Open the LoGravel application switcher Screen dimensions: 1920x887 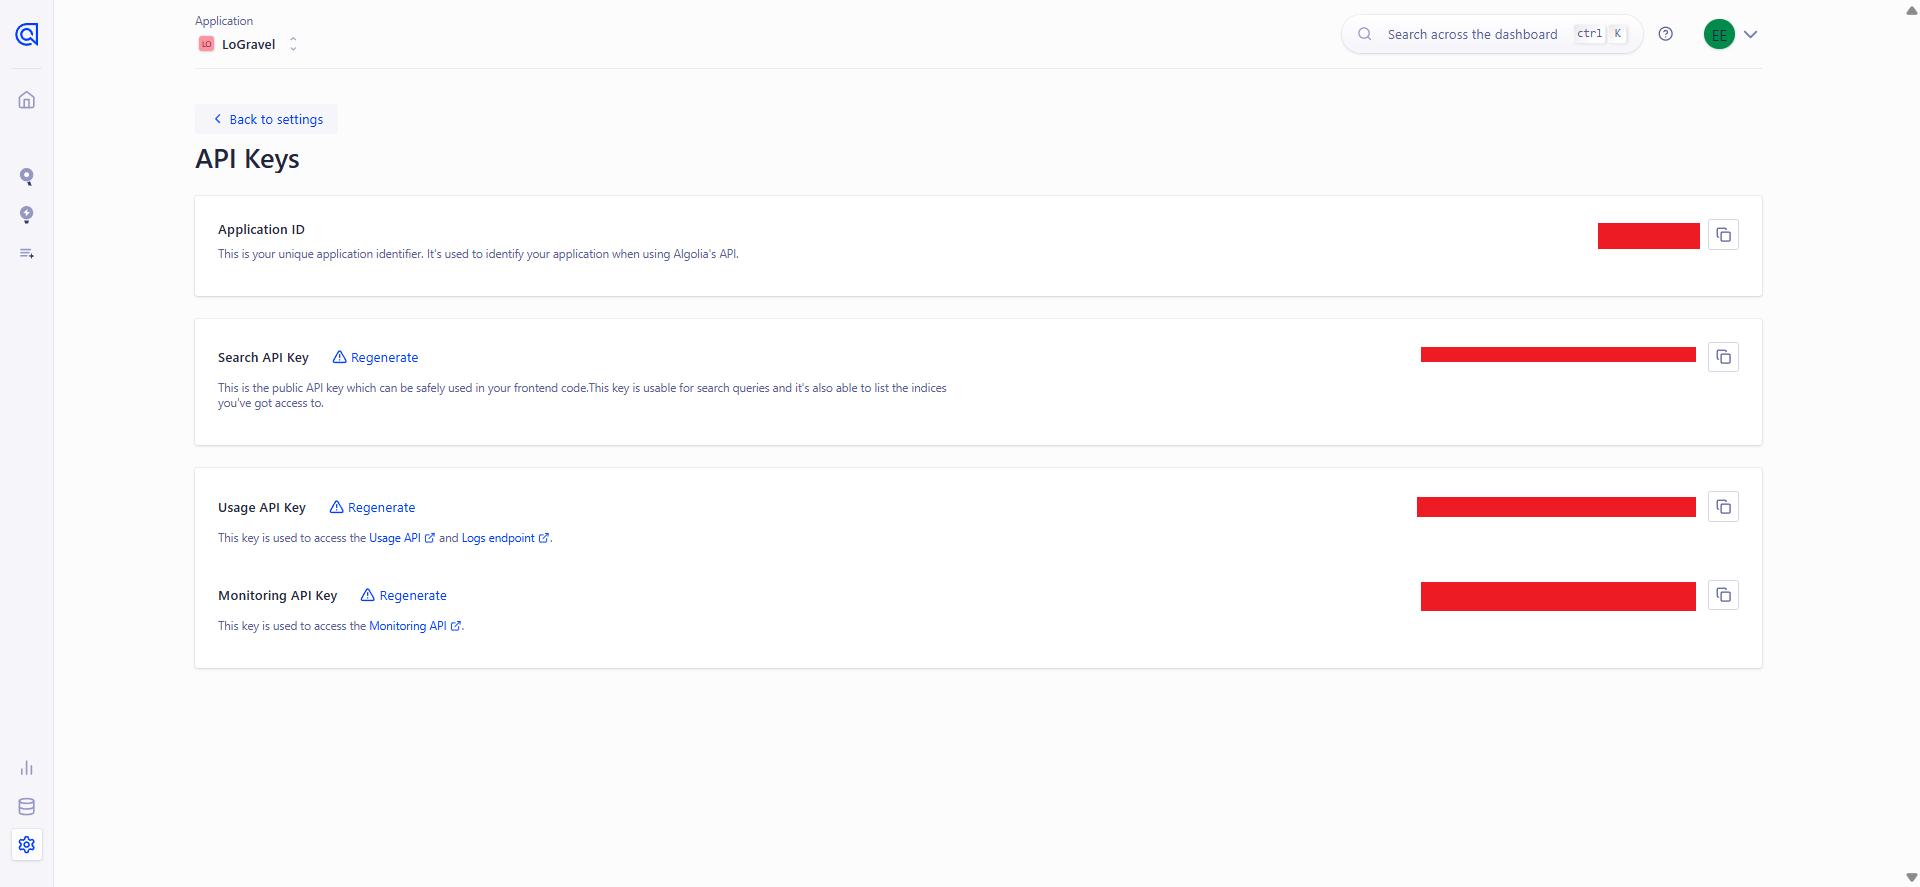[248, 44]
